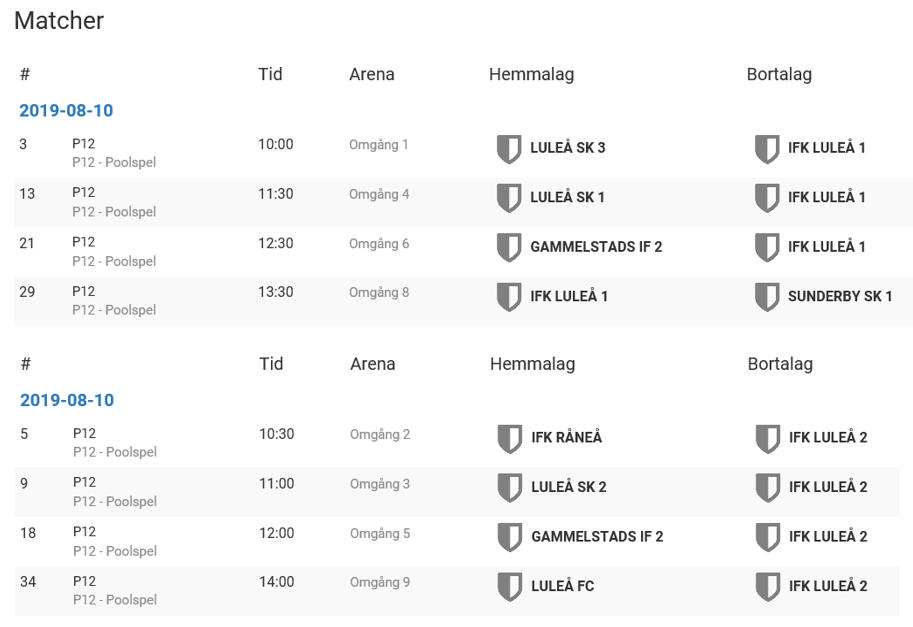Open match number 13 row
Screen dimensions: 913x627
463,202
